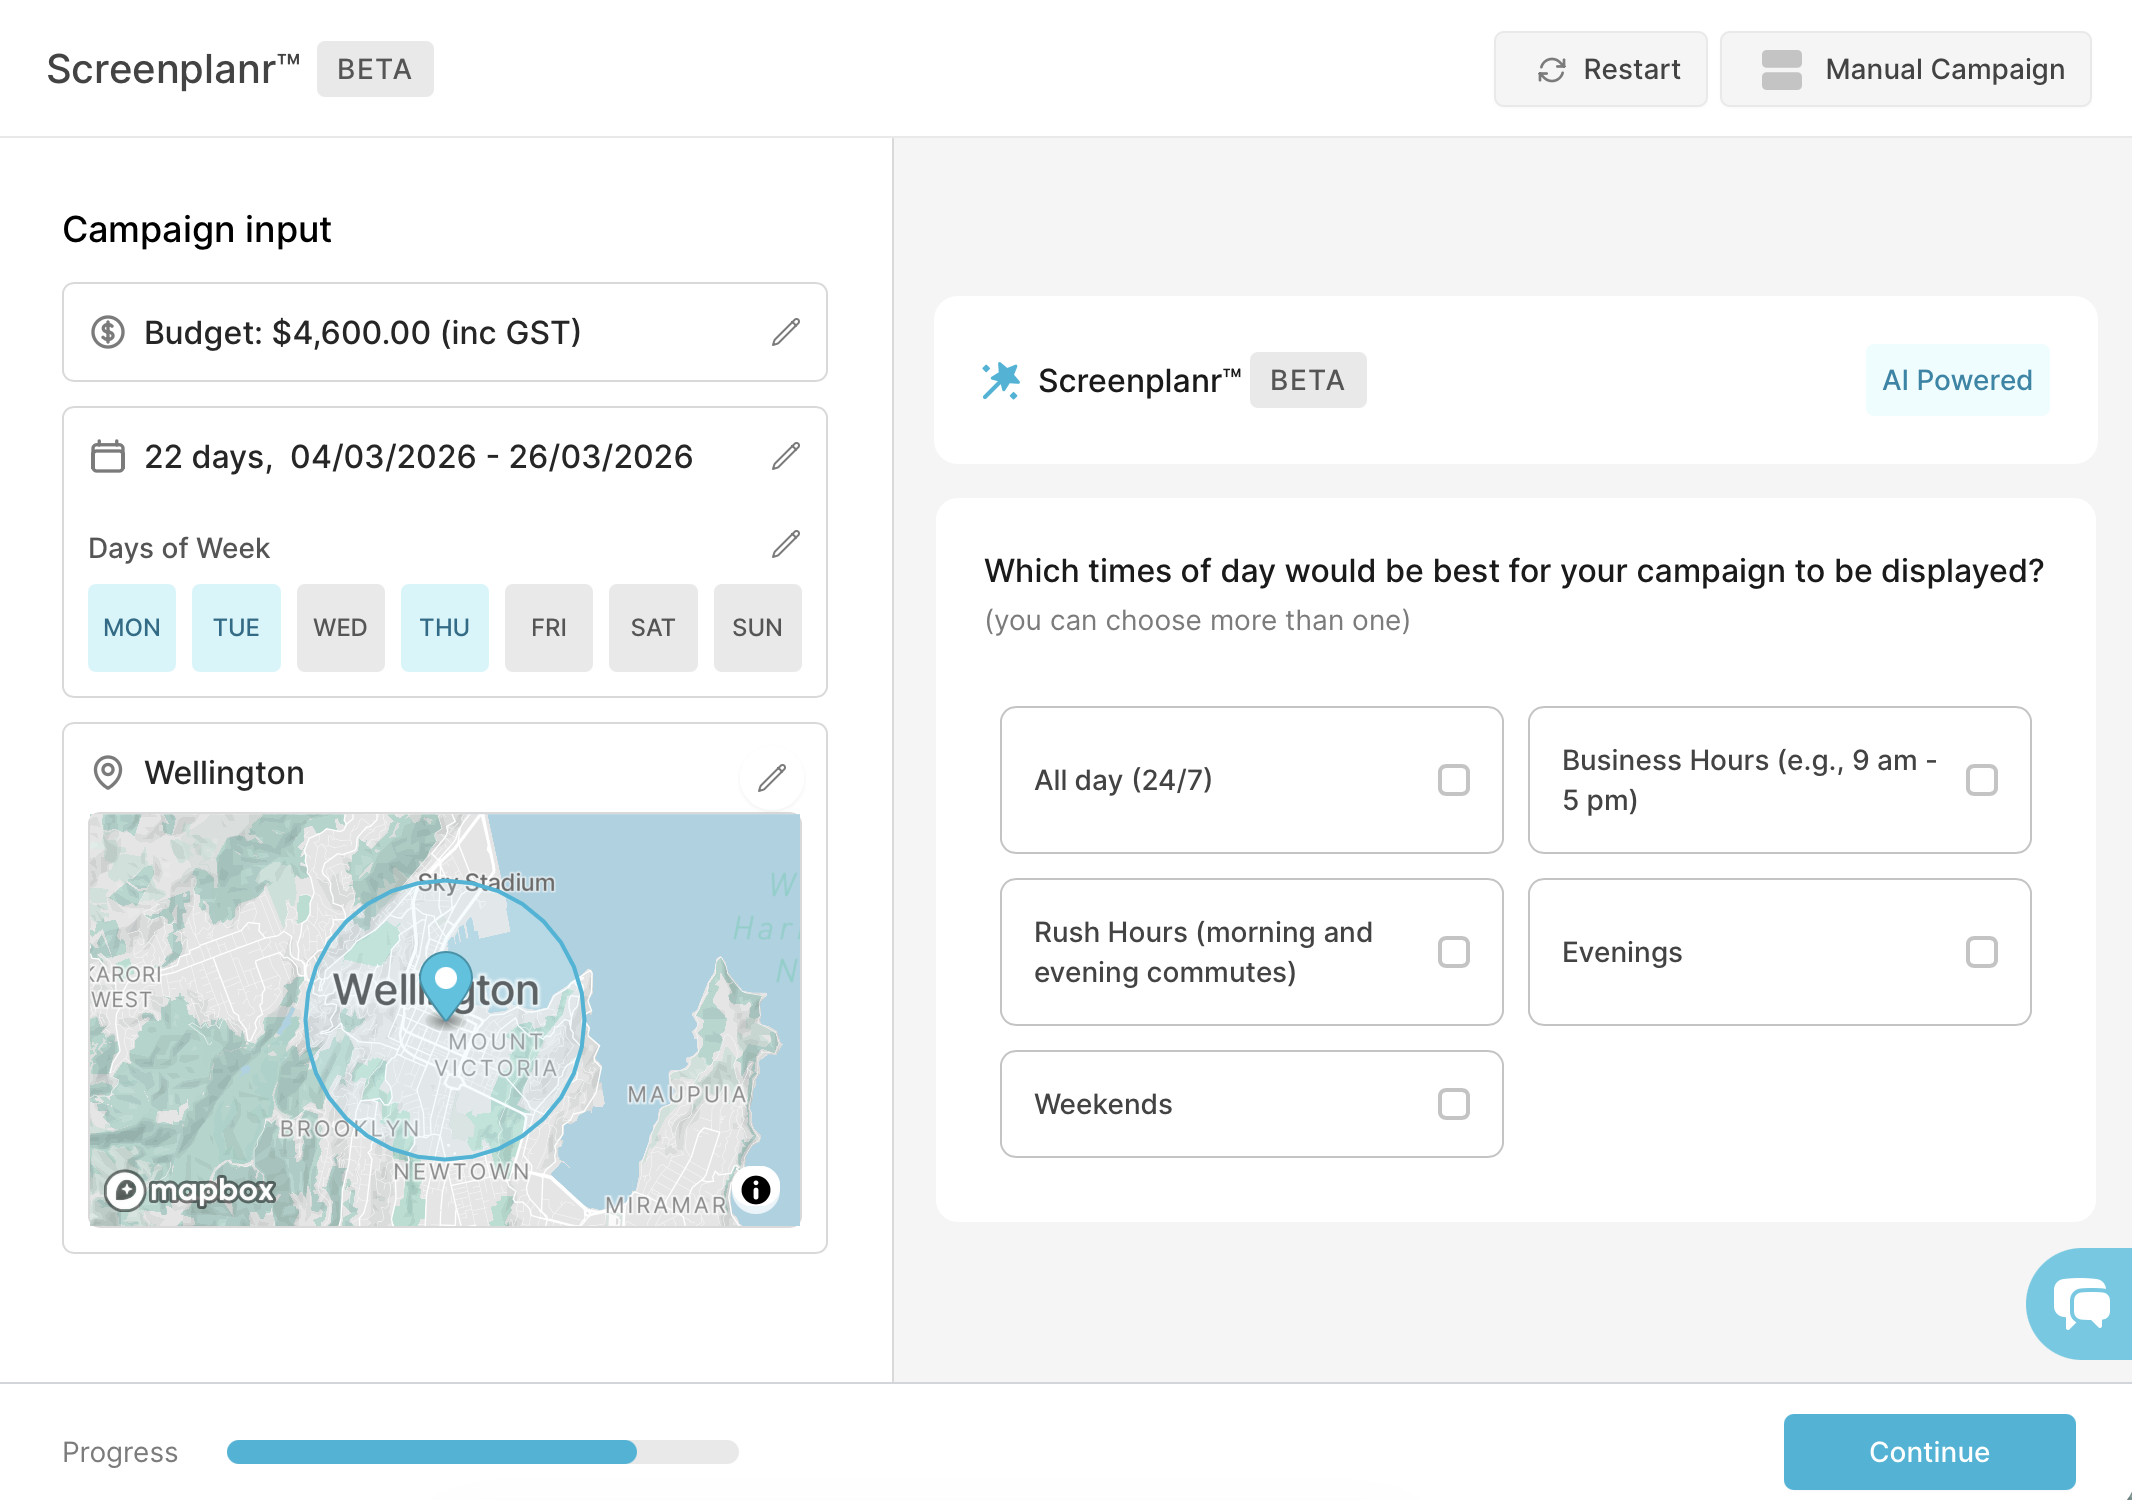The image size is (2132, 1500).
Task: Click the Mapbox logo on the map
Action: (190, 1190)
